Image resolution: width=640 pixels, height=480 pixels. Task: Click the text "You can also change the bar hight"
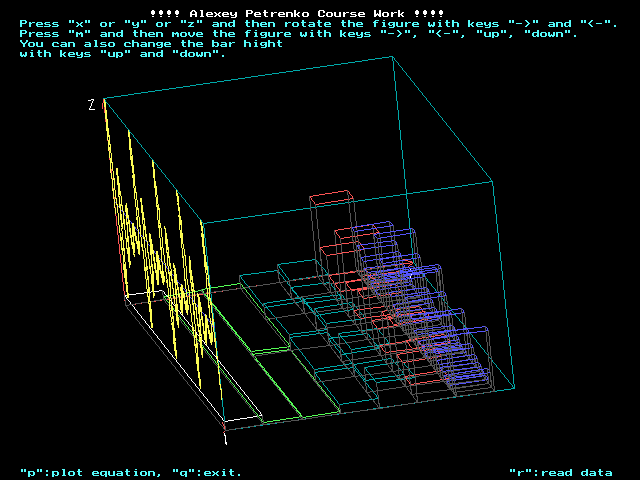click(x=151, y=44)
